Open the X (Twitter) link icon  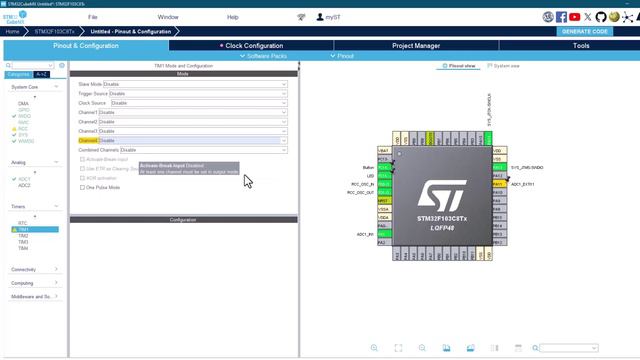point(588,17)
